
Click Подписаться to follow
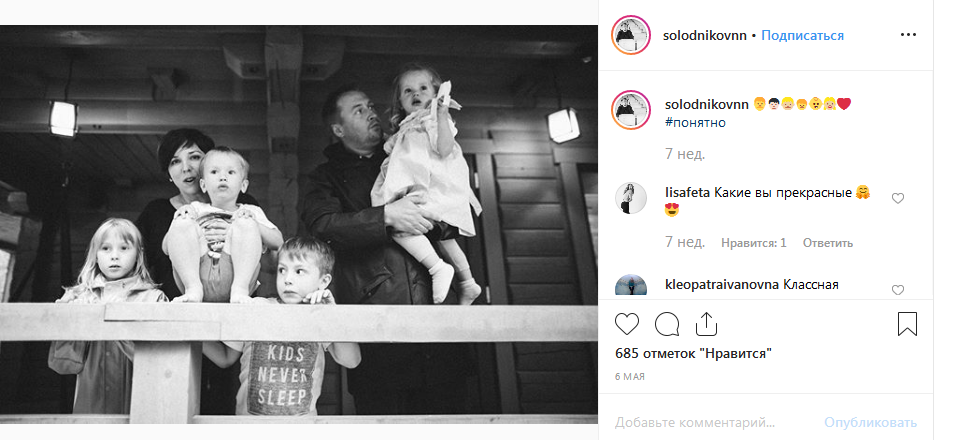[x=802, y=35]
